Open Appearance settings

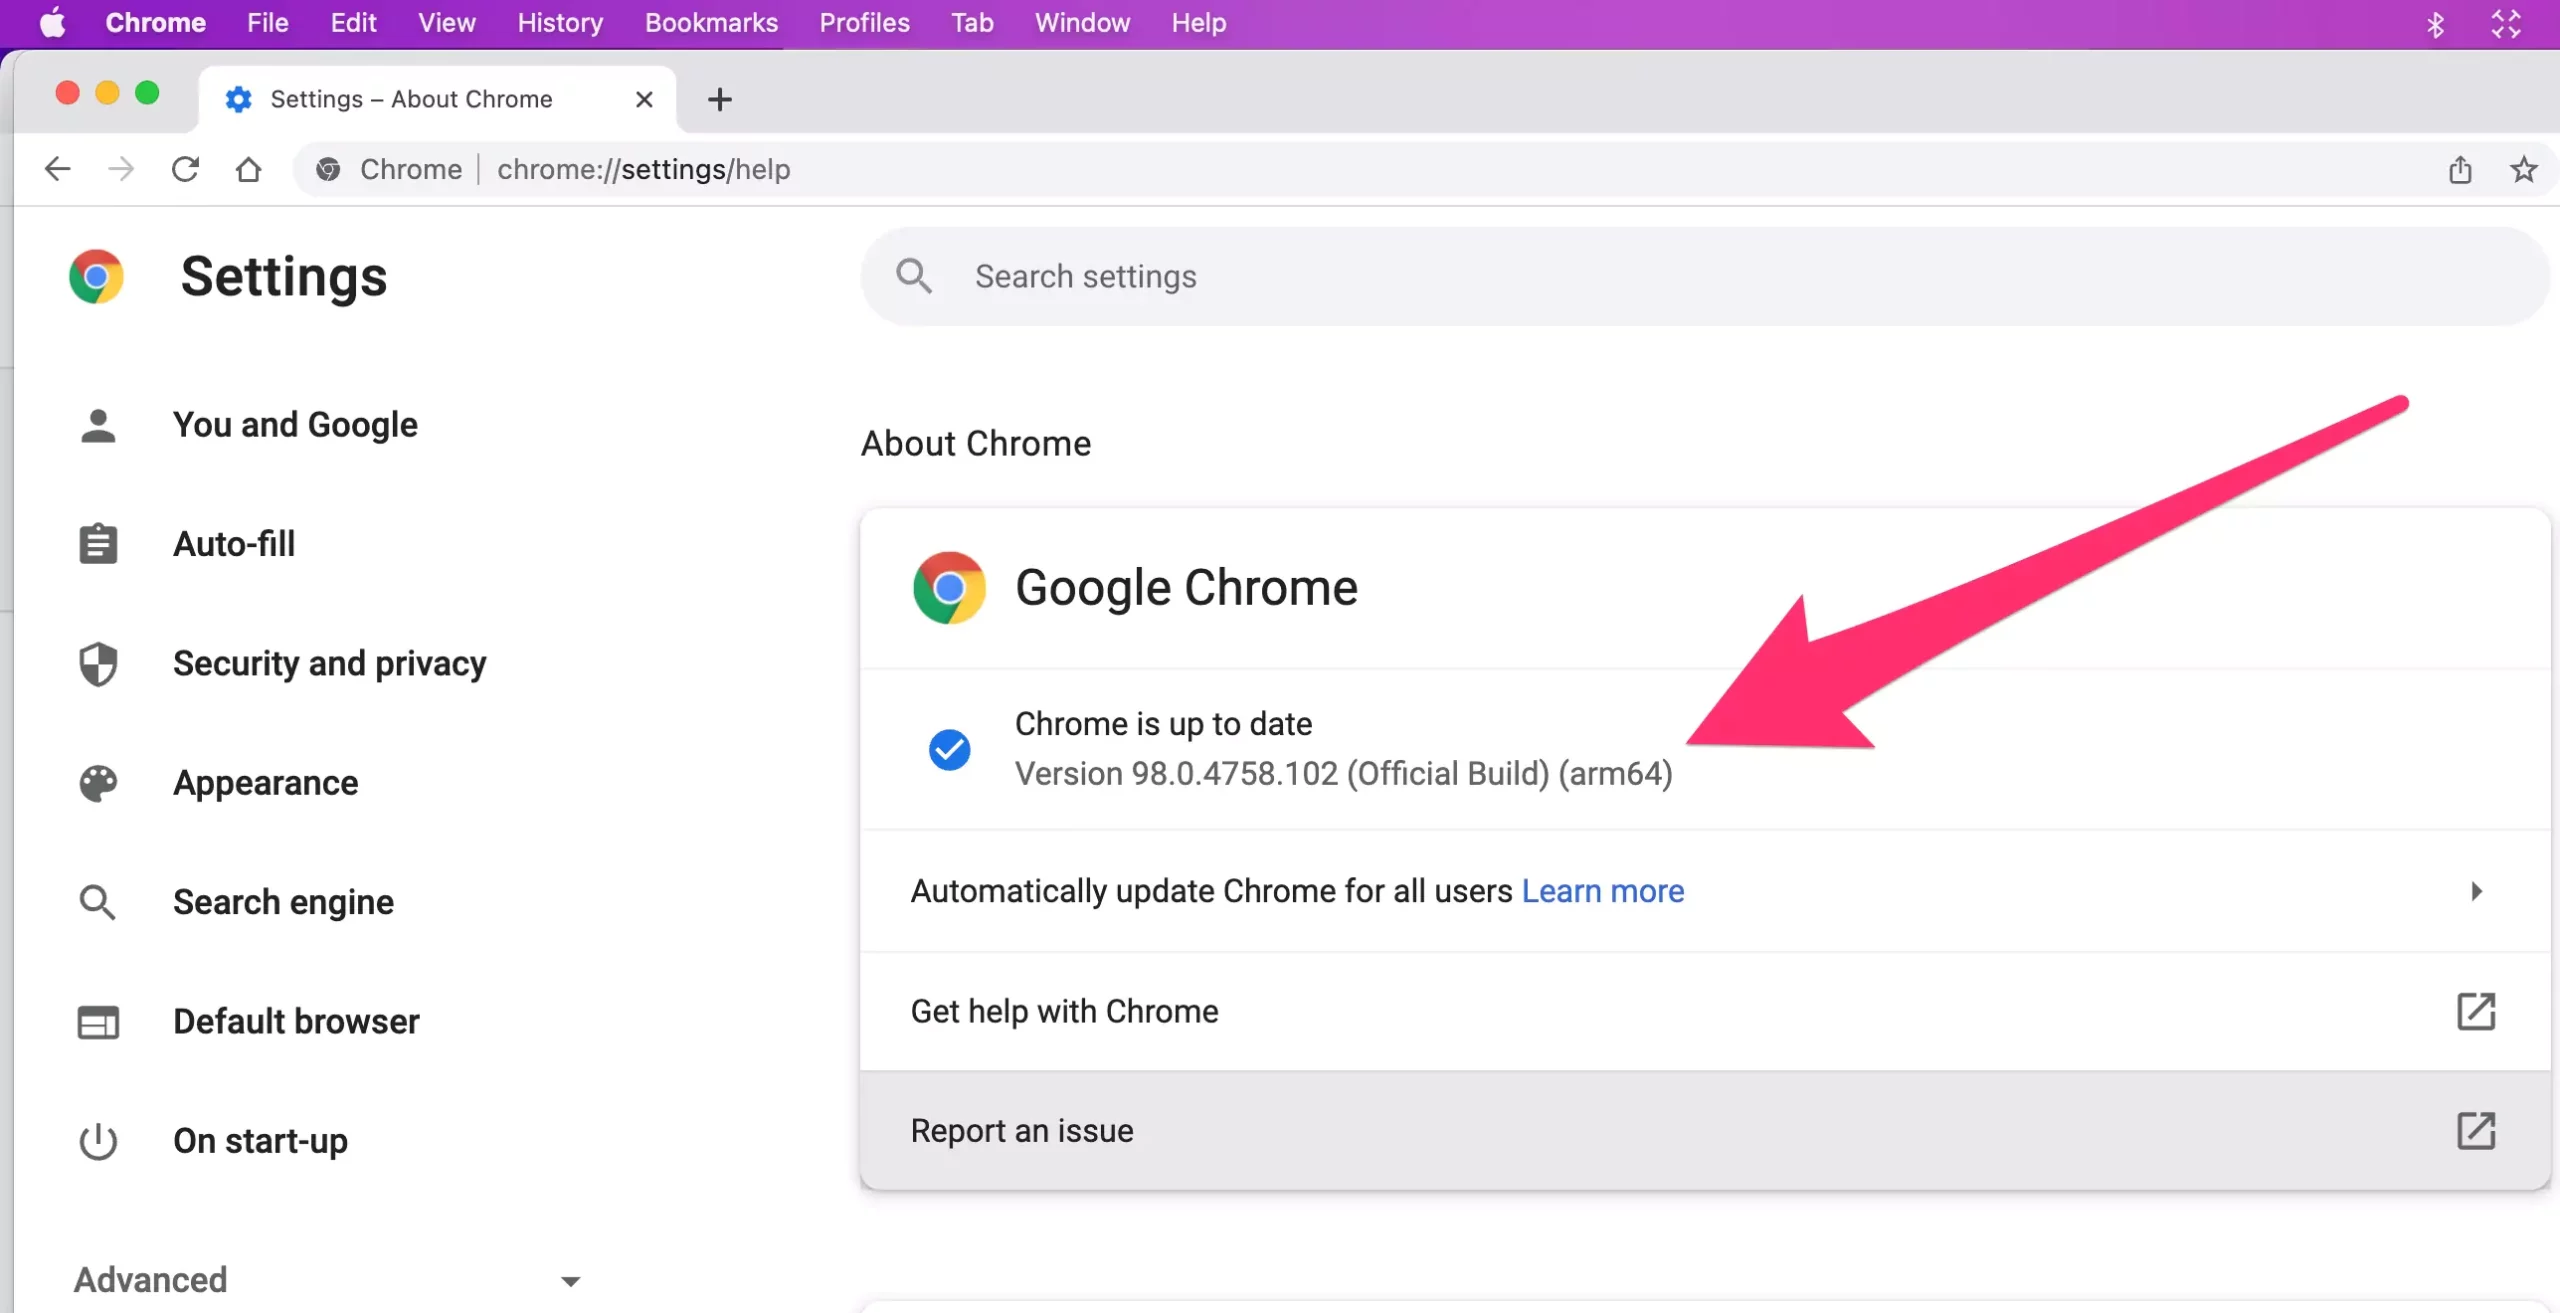pos(265,783)
